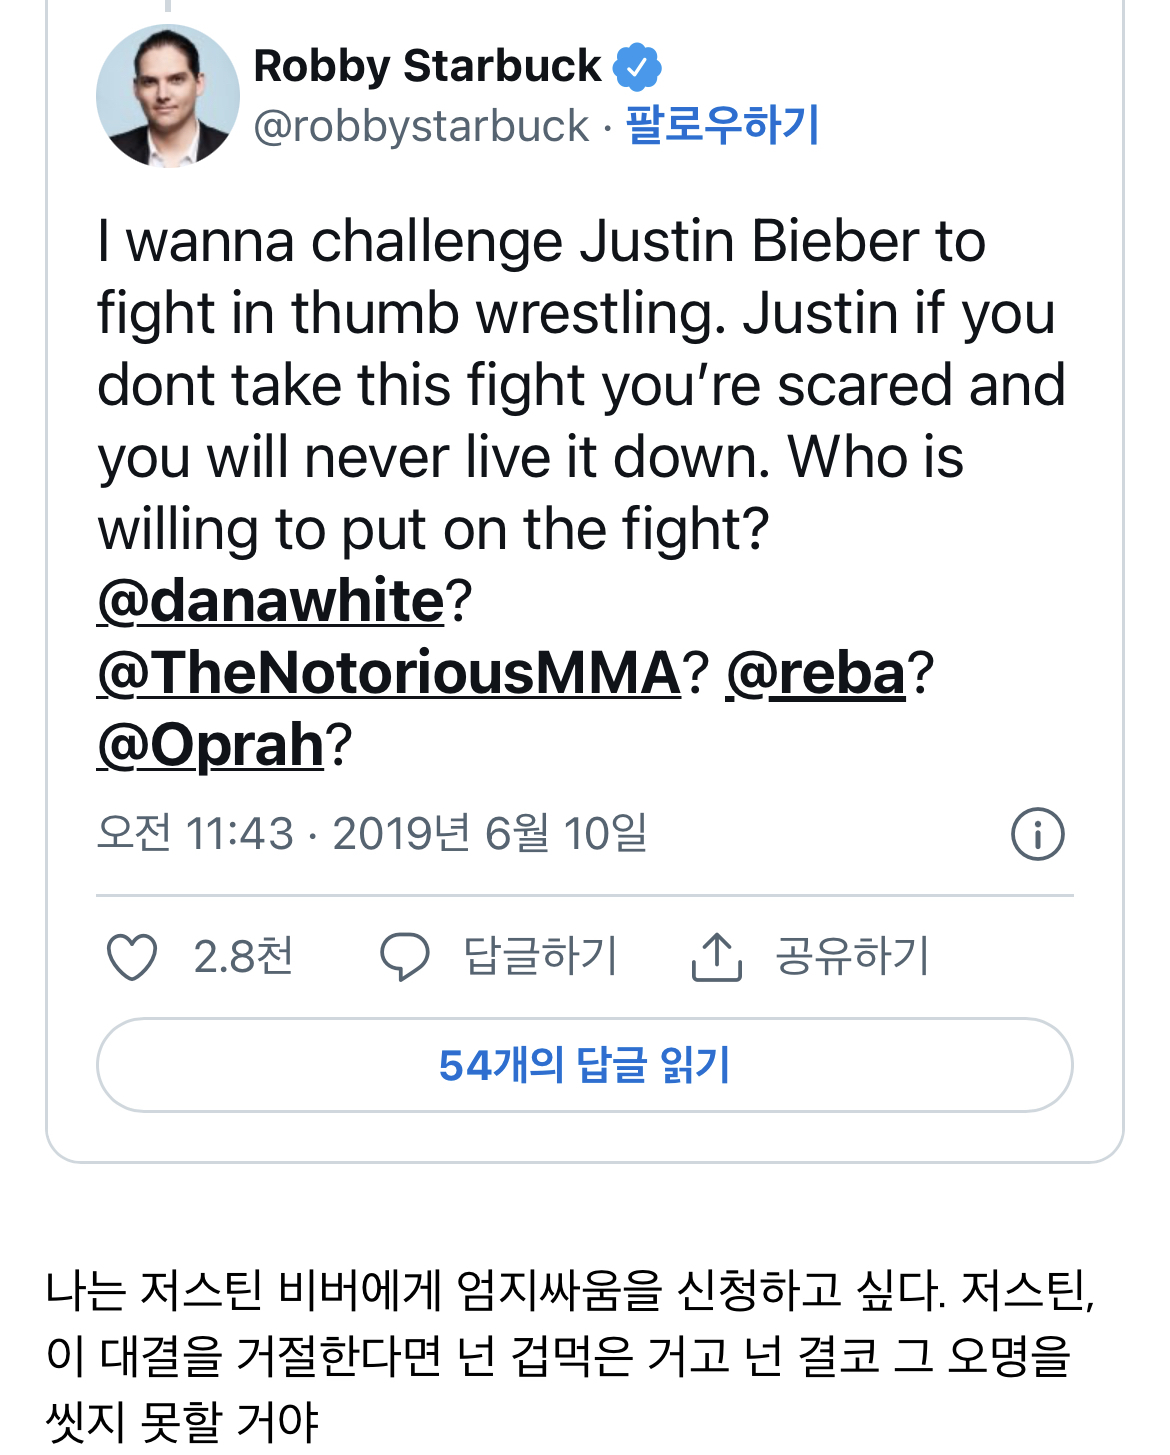
Task: Visit the @Oprah mention link
Action: pyautogui.click(x=211, y=745)
